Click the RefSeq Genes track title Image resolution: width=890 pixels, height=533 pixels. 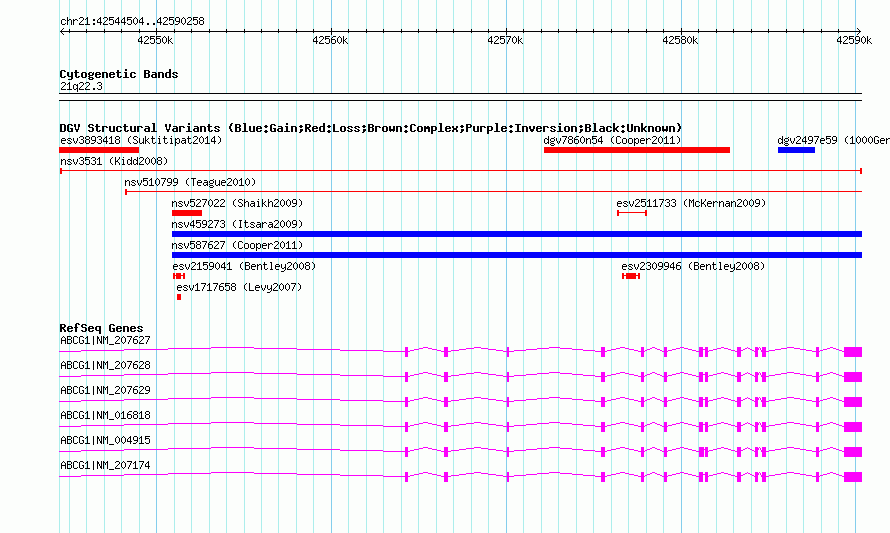tap(101, 328)
